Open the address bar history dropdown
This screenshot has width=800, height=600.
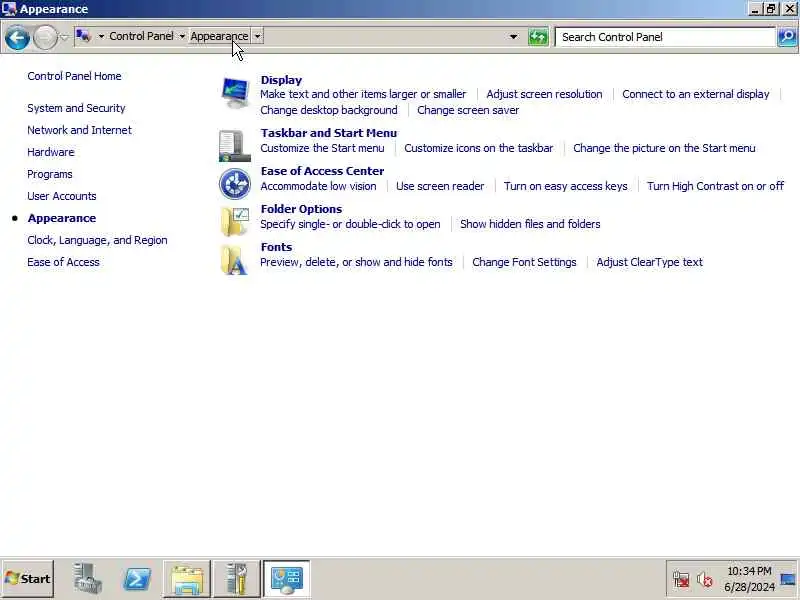514,37
